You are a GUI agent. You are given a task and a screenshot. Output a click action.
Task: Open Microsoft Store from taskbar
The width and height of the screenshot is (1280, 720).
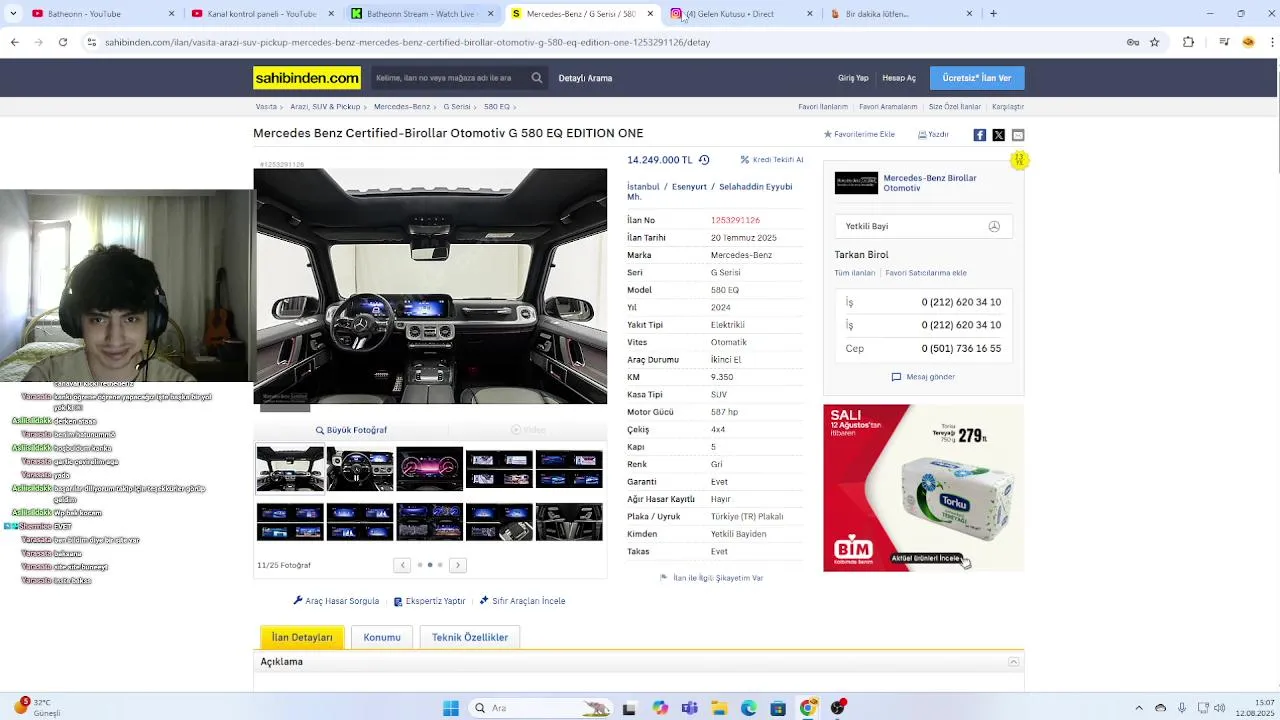click(x=778, y=708)
